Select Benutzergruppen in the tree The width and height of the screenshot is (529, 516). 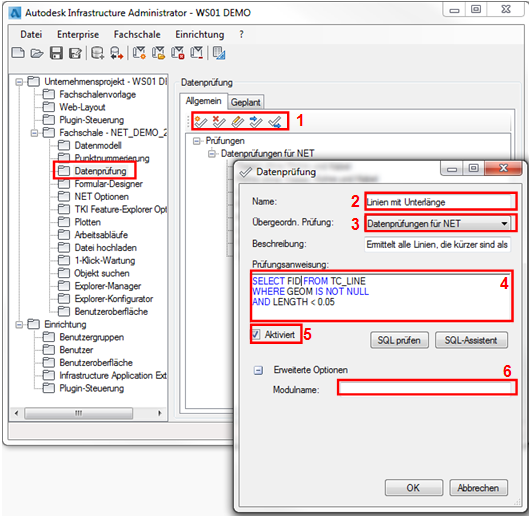[91, 337]
